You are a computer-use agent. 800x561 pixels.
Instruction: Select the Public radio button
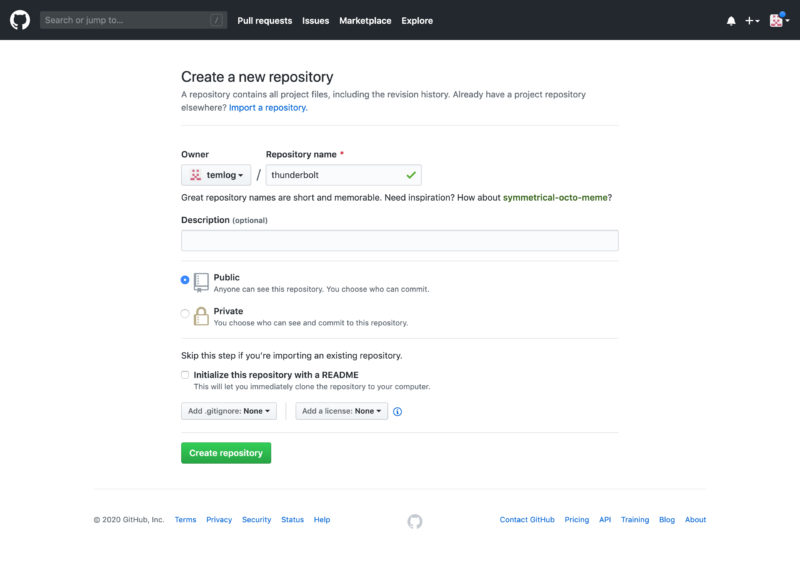pos(185,279)
